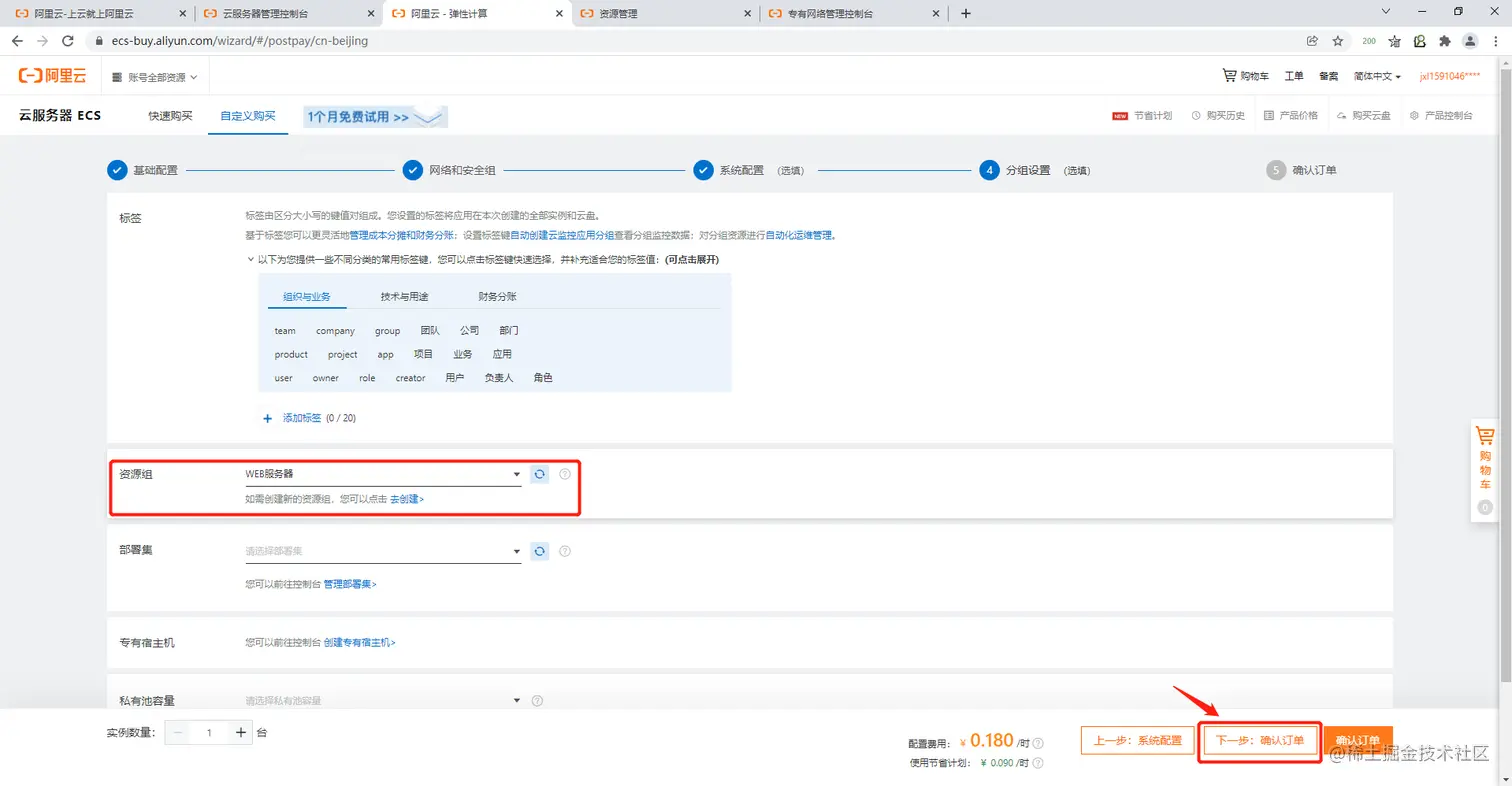Click 上一步：系统配置 button

pos(1138,741)
